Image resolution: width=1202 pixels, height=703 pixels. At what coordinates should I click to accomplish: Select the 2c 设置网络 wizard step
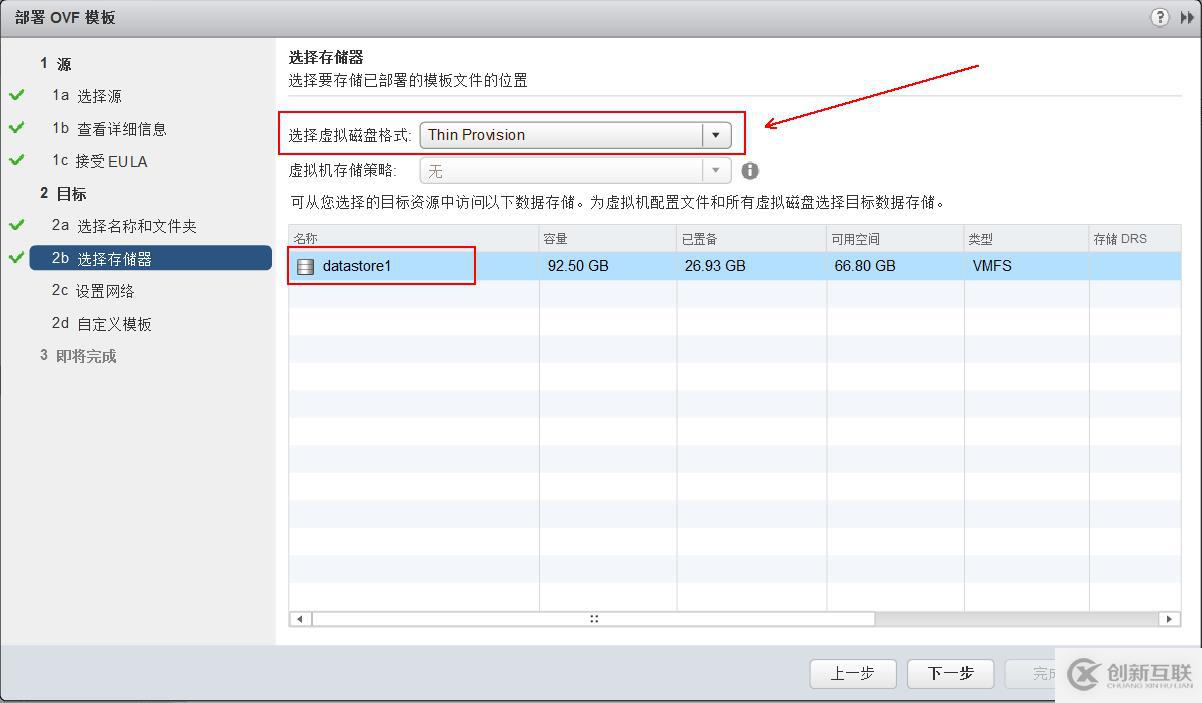[x=95, y=290]
